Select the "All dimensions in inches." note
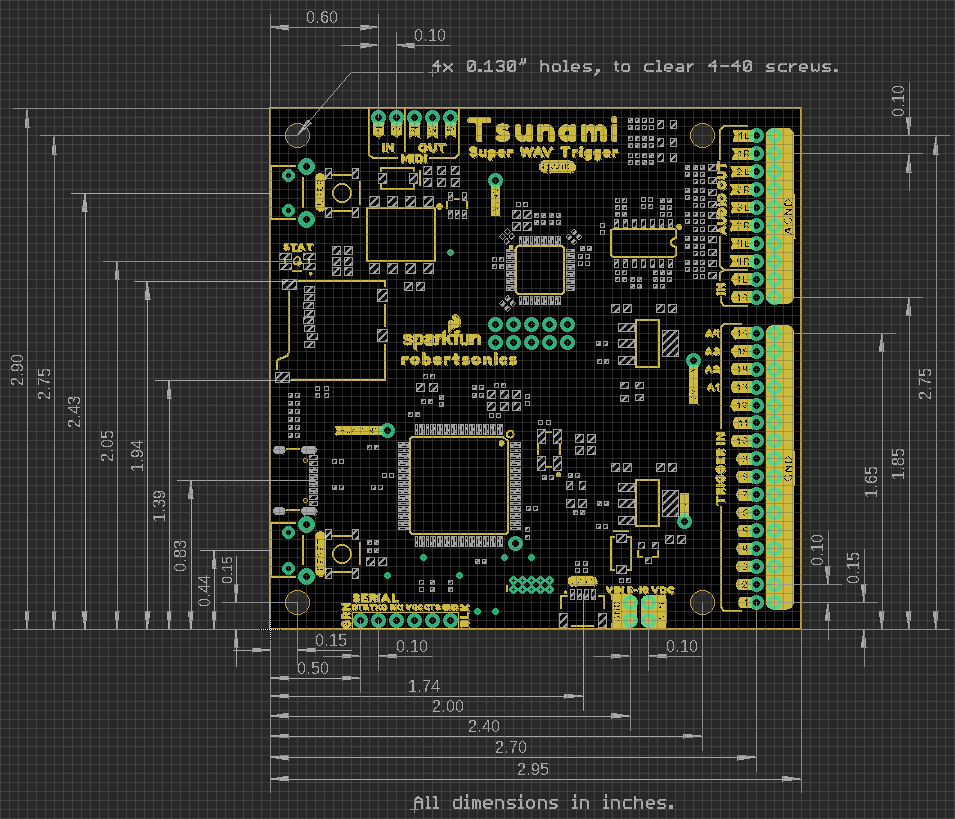955x819 pixels. click(x=543, y=803)
